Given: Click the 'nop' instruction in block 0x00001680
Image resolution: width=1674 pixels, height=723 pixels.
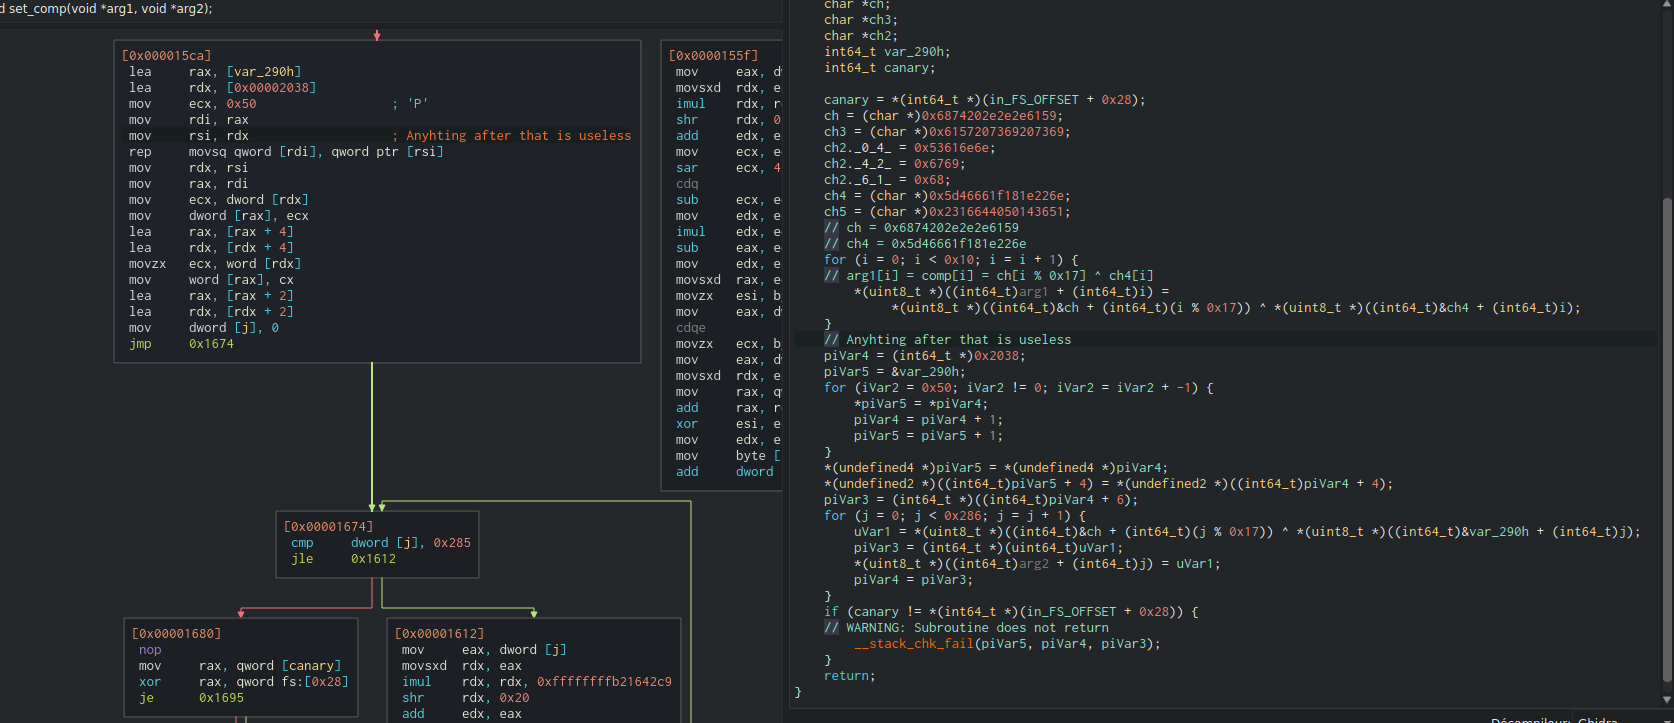Looking at the screenshot, I should 150,650.
